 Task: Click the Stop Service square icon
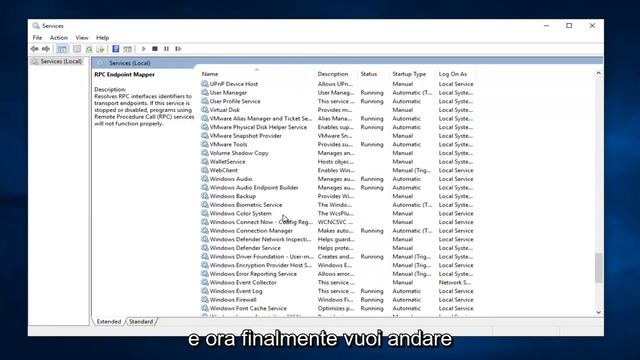[155, 49]
